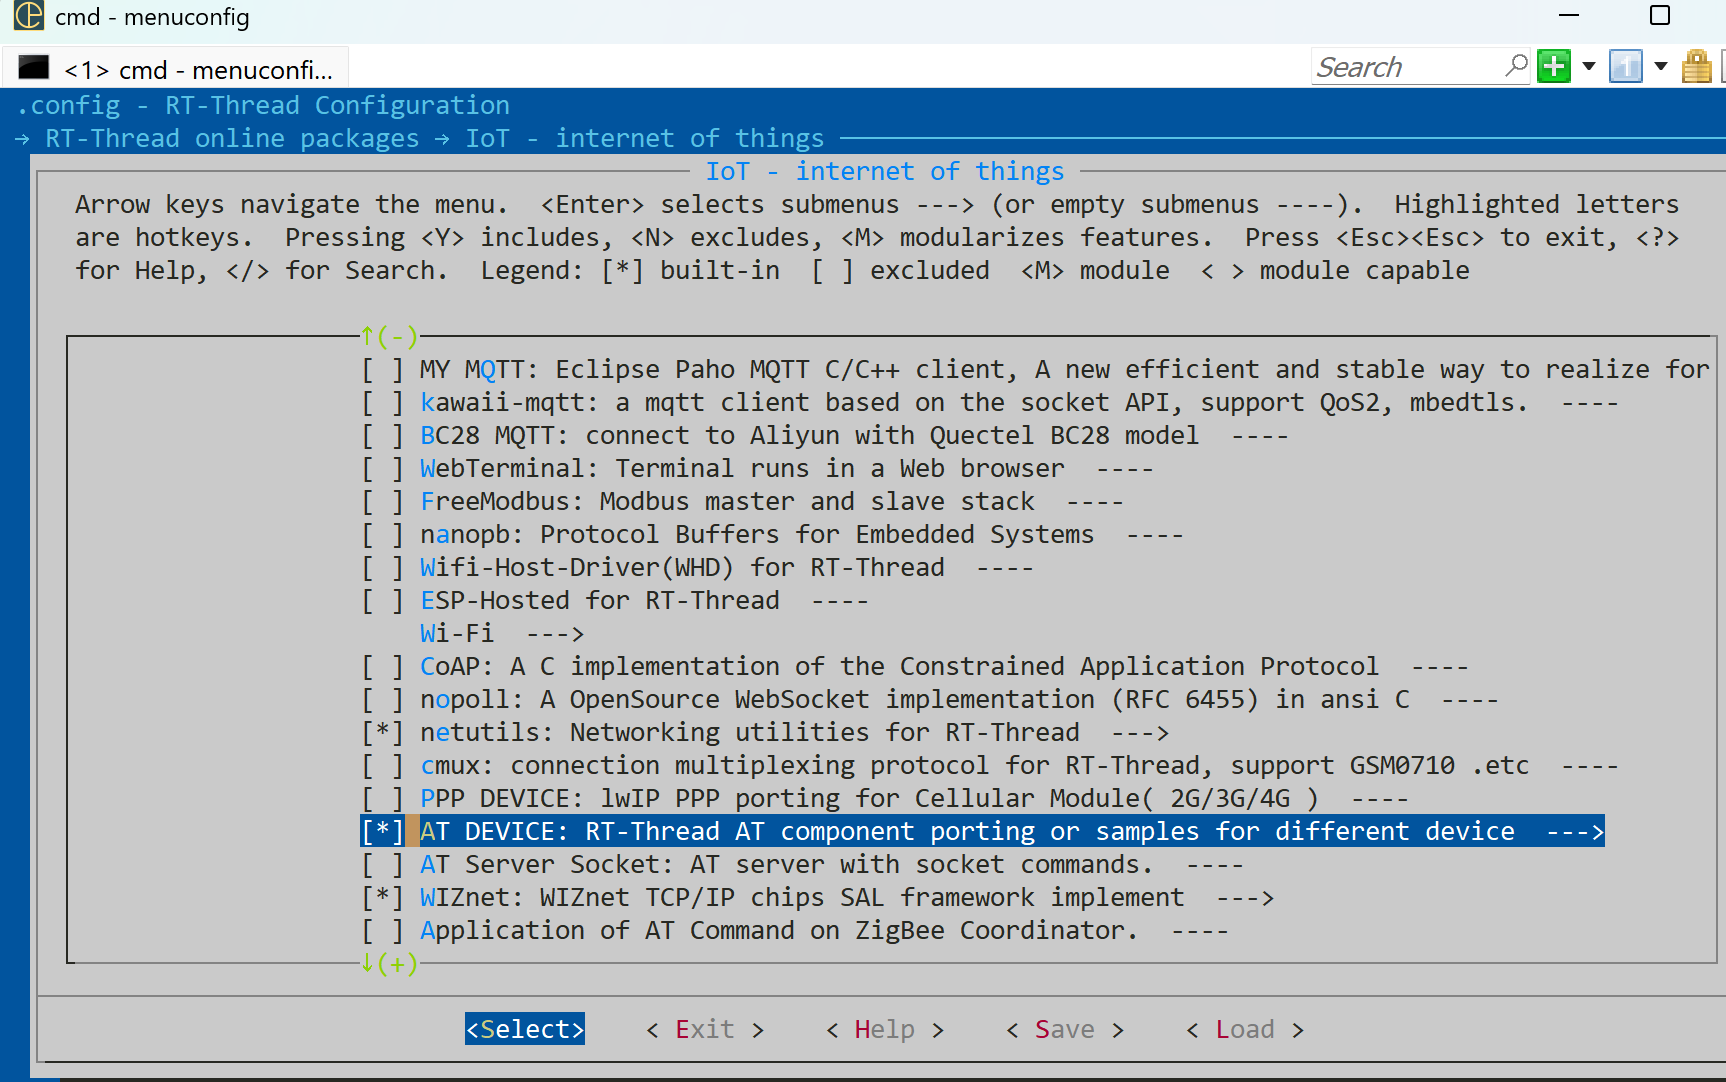Click the 'Wifi-Host-Driver(WHD) for RT-Thread' row
Image resolution: width=1726 pixels, height=1082 pixels.
click(x=698, y=568)
